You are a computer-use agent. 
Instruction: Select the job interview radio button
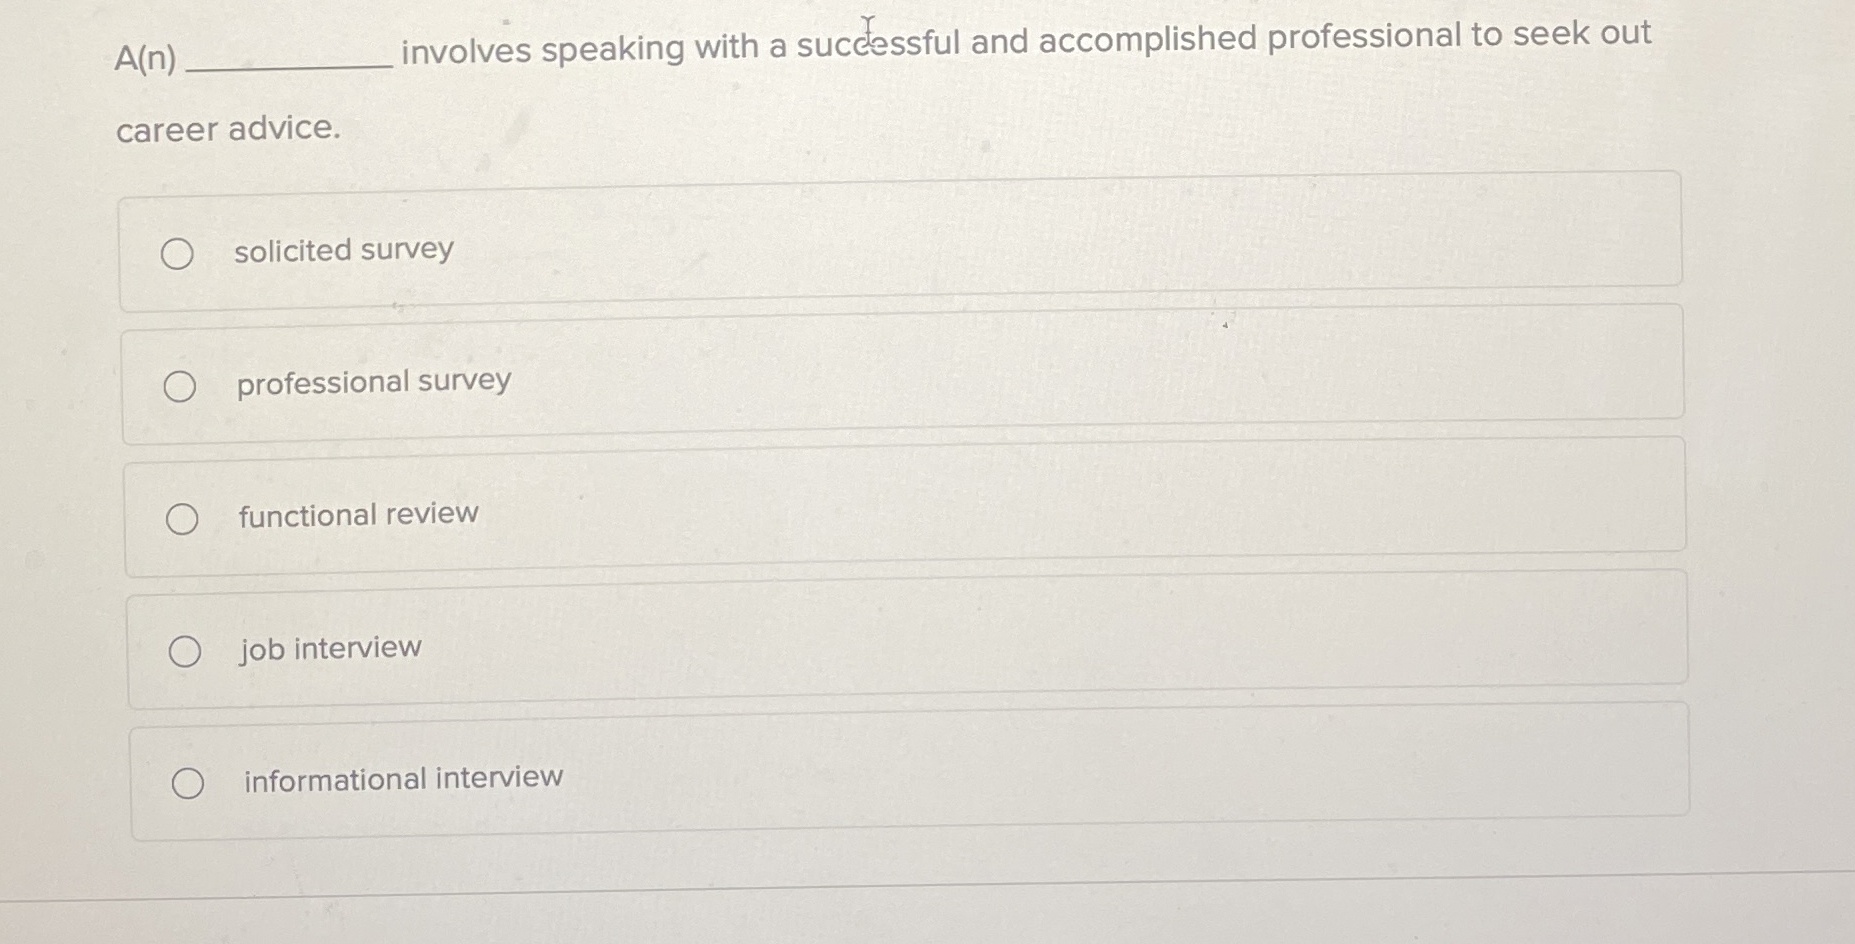click(184, 651)
